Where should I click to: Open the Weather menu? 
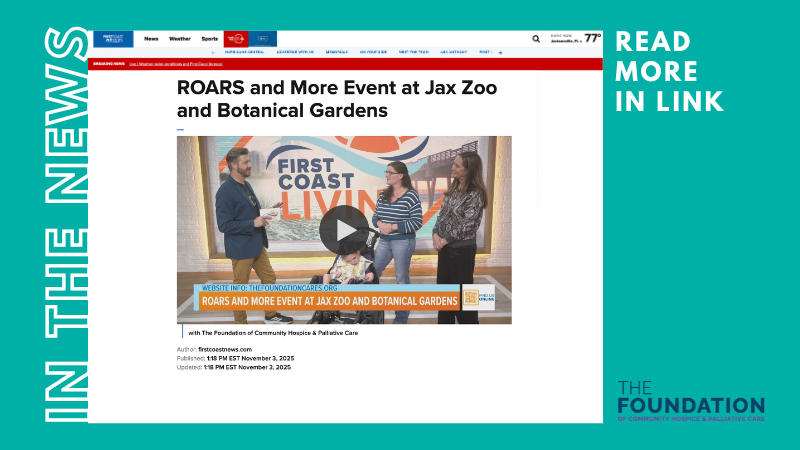click(180, 39)
